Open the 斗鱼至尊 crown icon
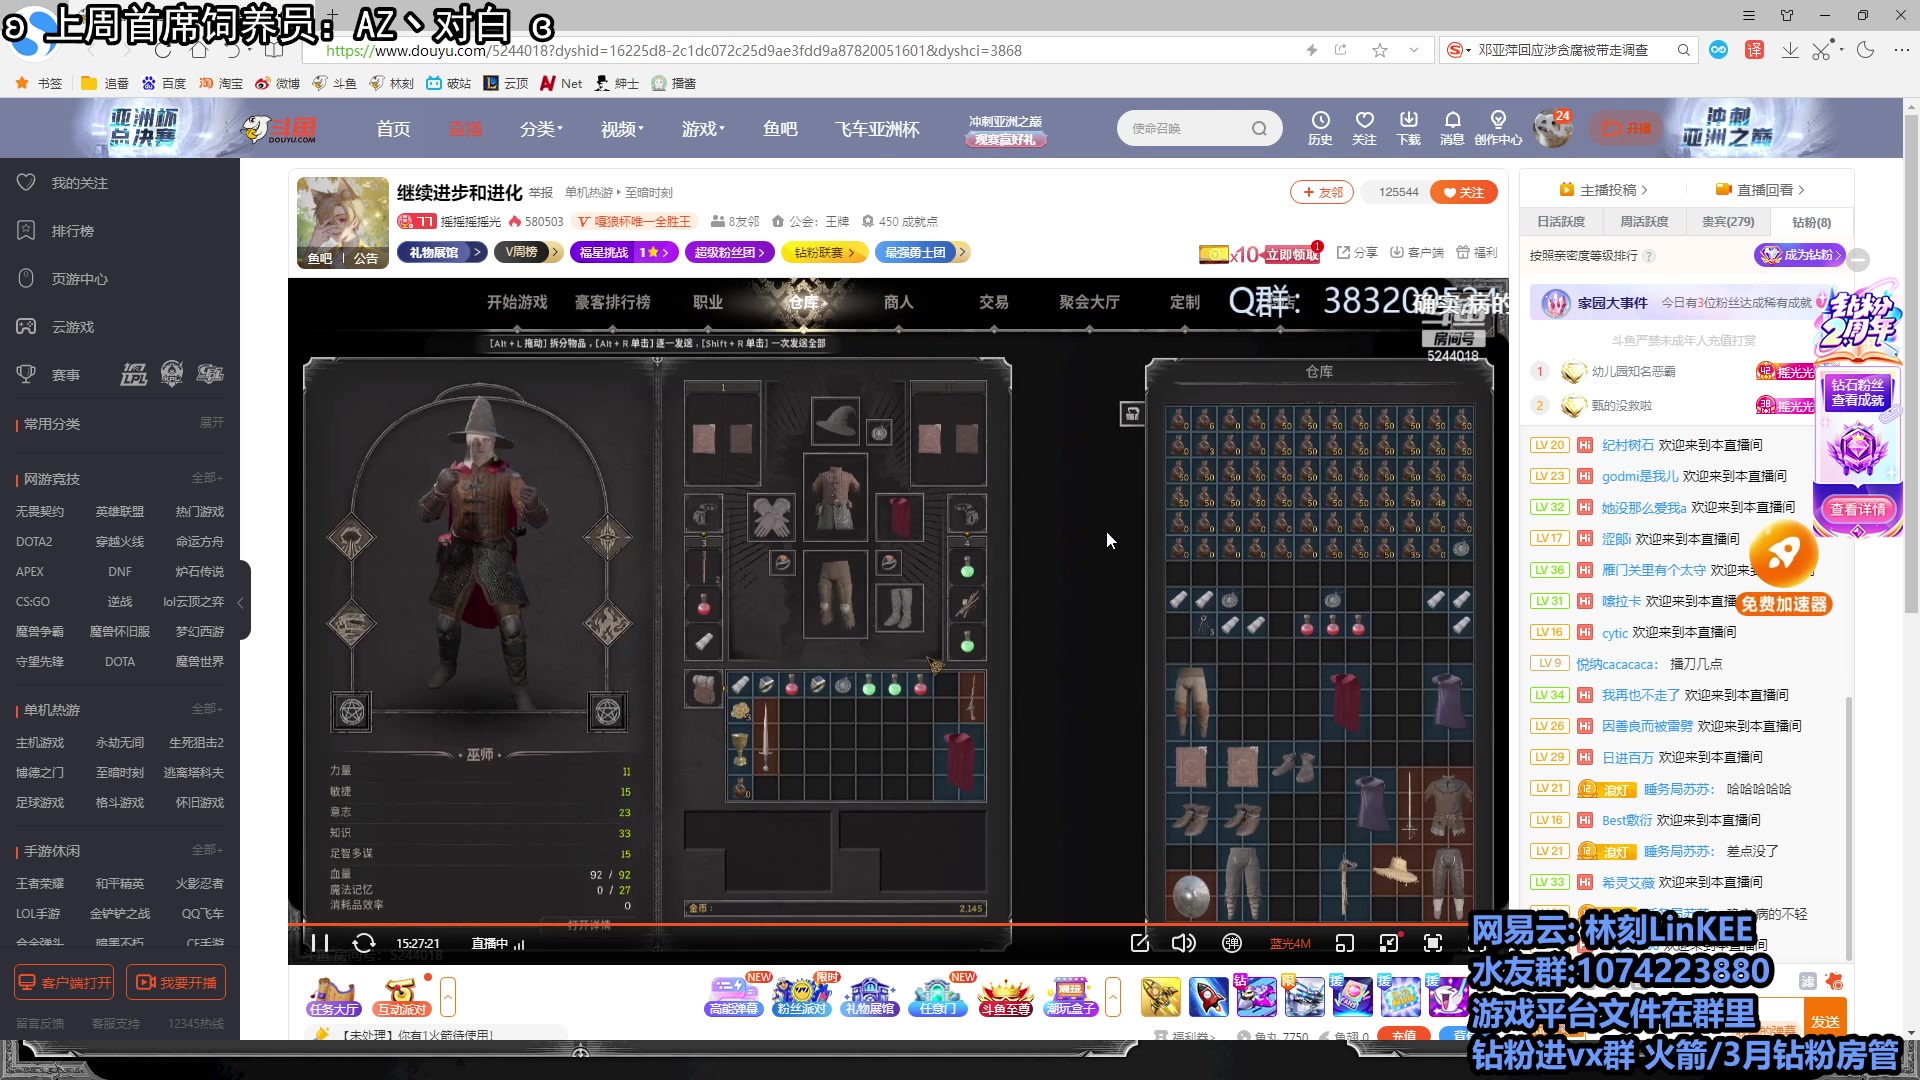The image size is (1920, 1080). coord(1005,996)
